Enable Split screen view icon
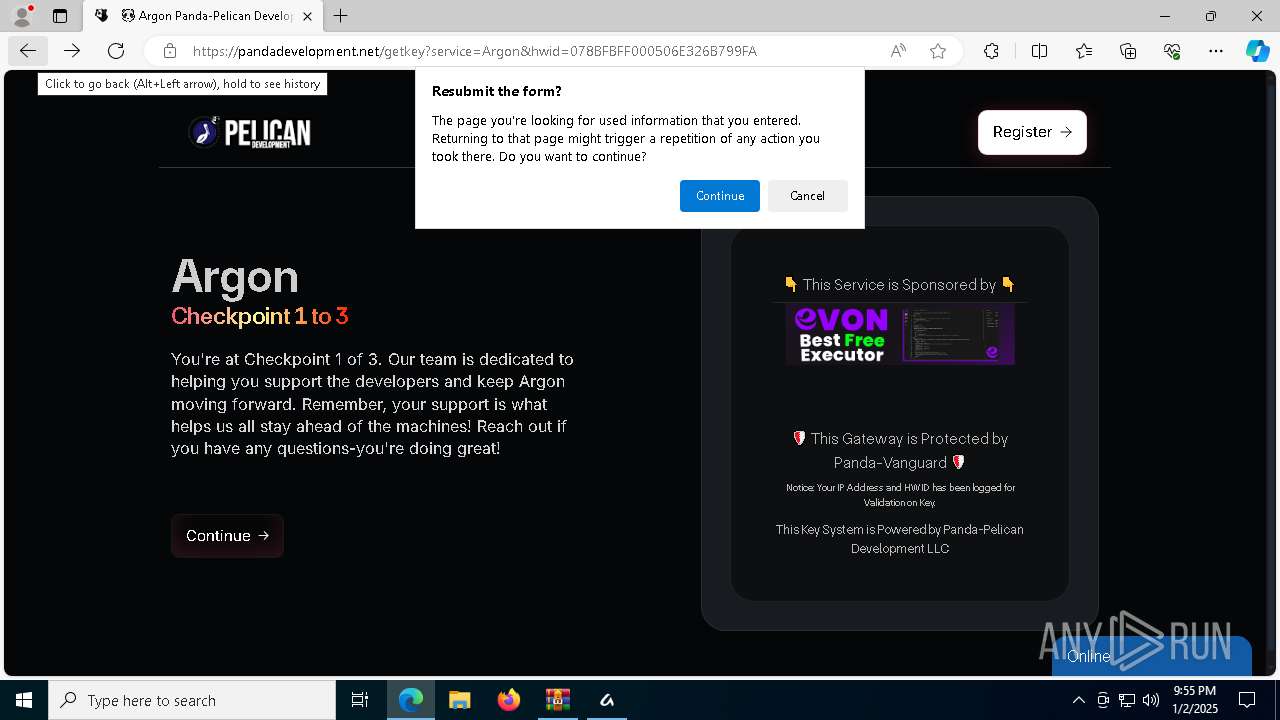The image size is (1280, 720). [x=1039, y=51]
